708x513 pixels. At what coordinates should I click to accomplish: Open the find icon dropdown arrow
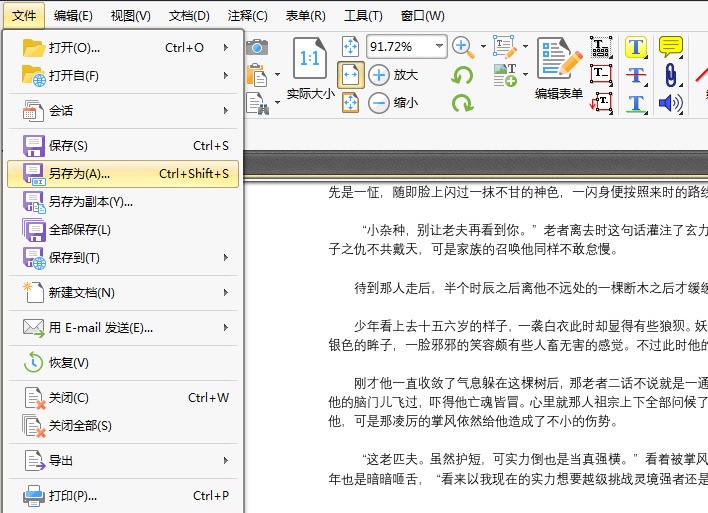pos(277,103)
